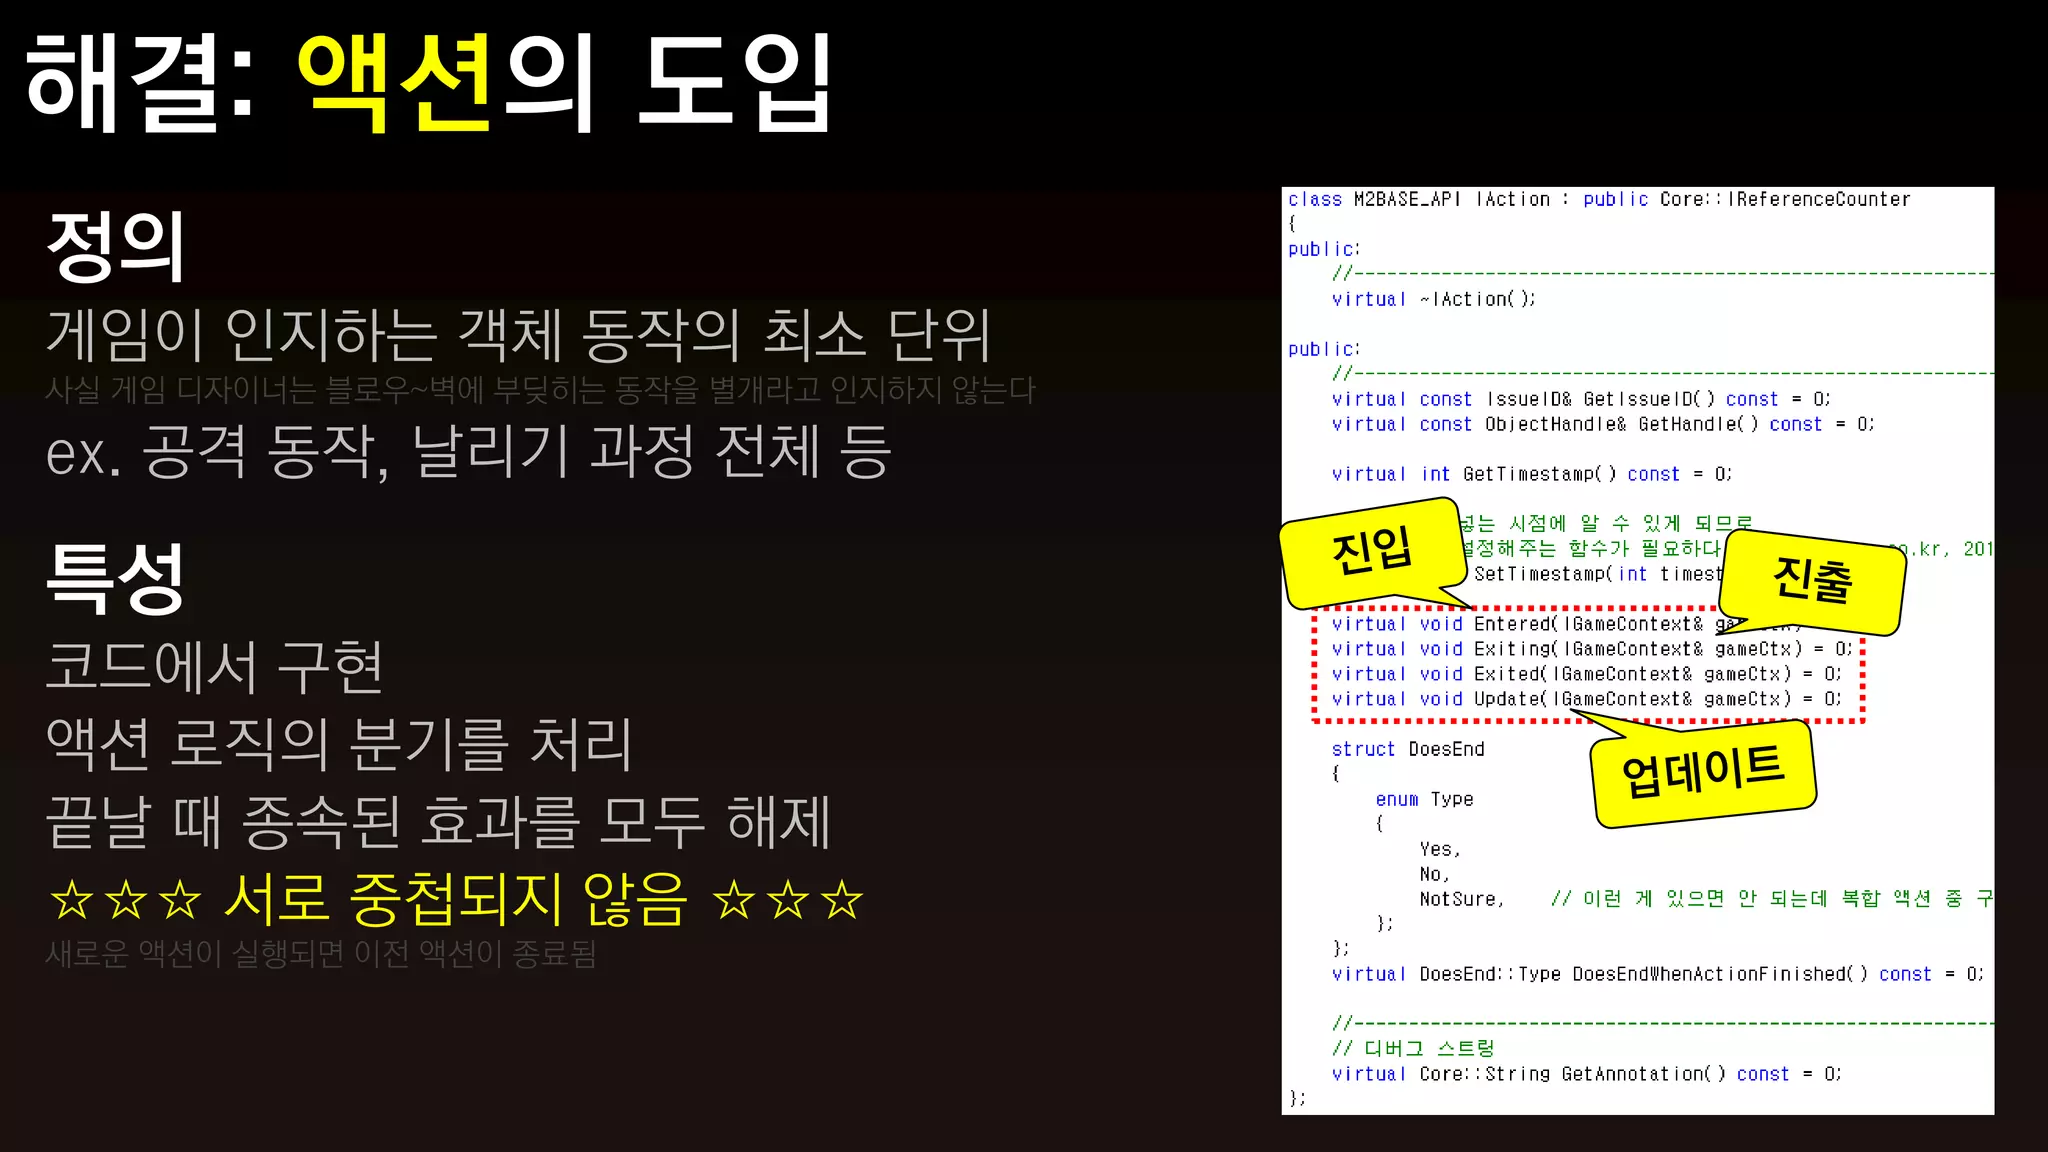
Task: Click the code line 'struct DoesEnd'
Action: pyautogui.click(x=1408, y=749)
